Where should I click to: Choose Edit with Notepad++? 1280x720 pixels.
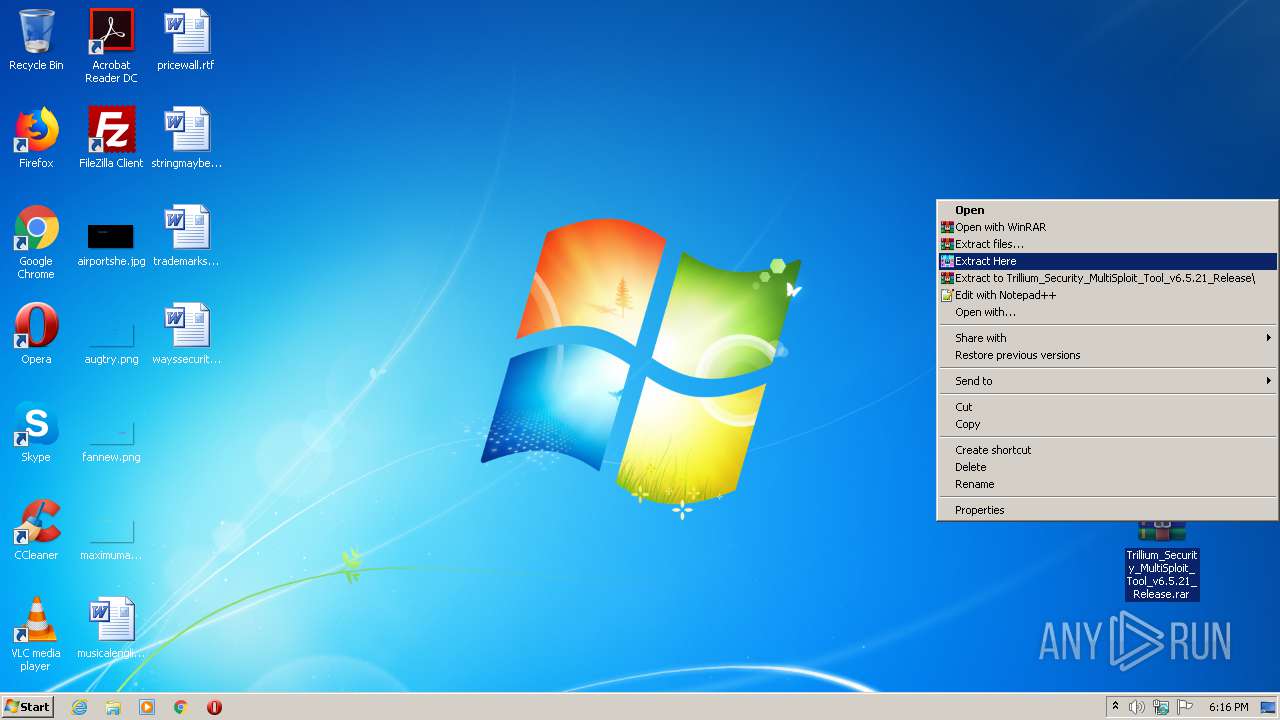1107,295
